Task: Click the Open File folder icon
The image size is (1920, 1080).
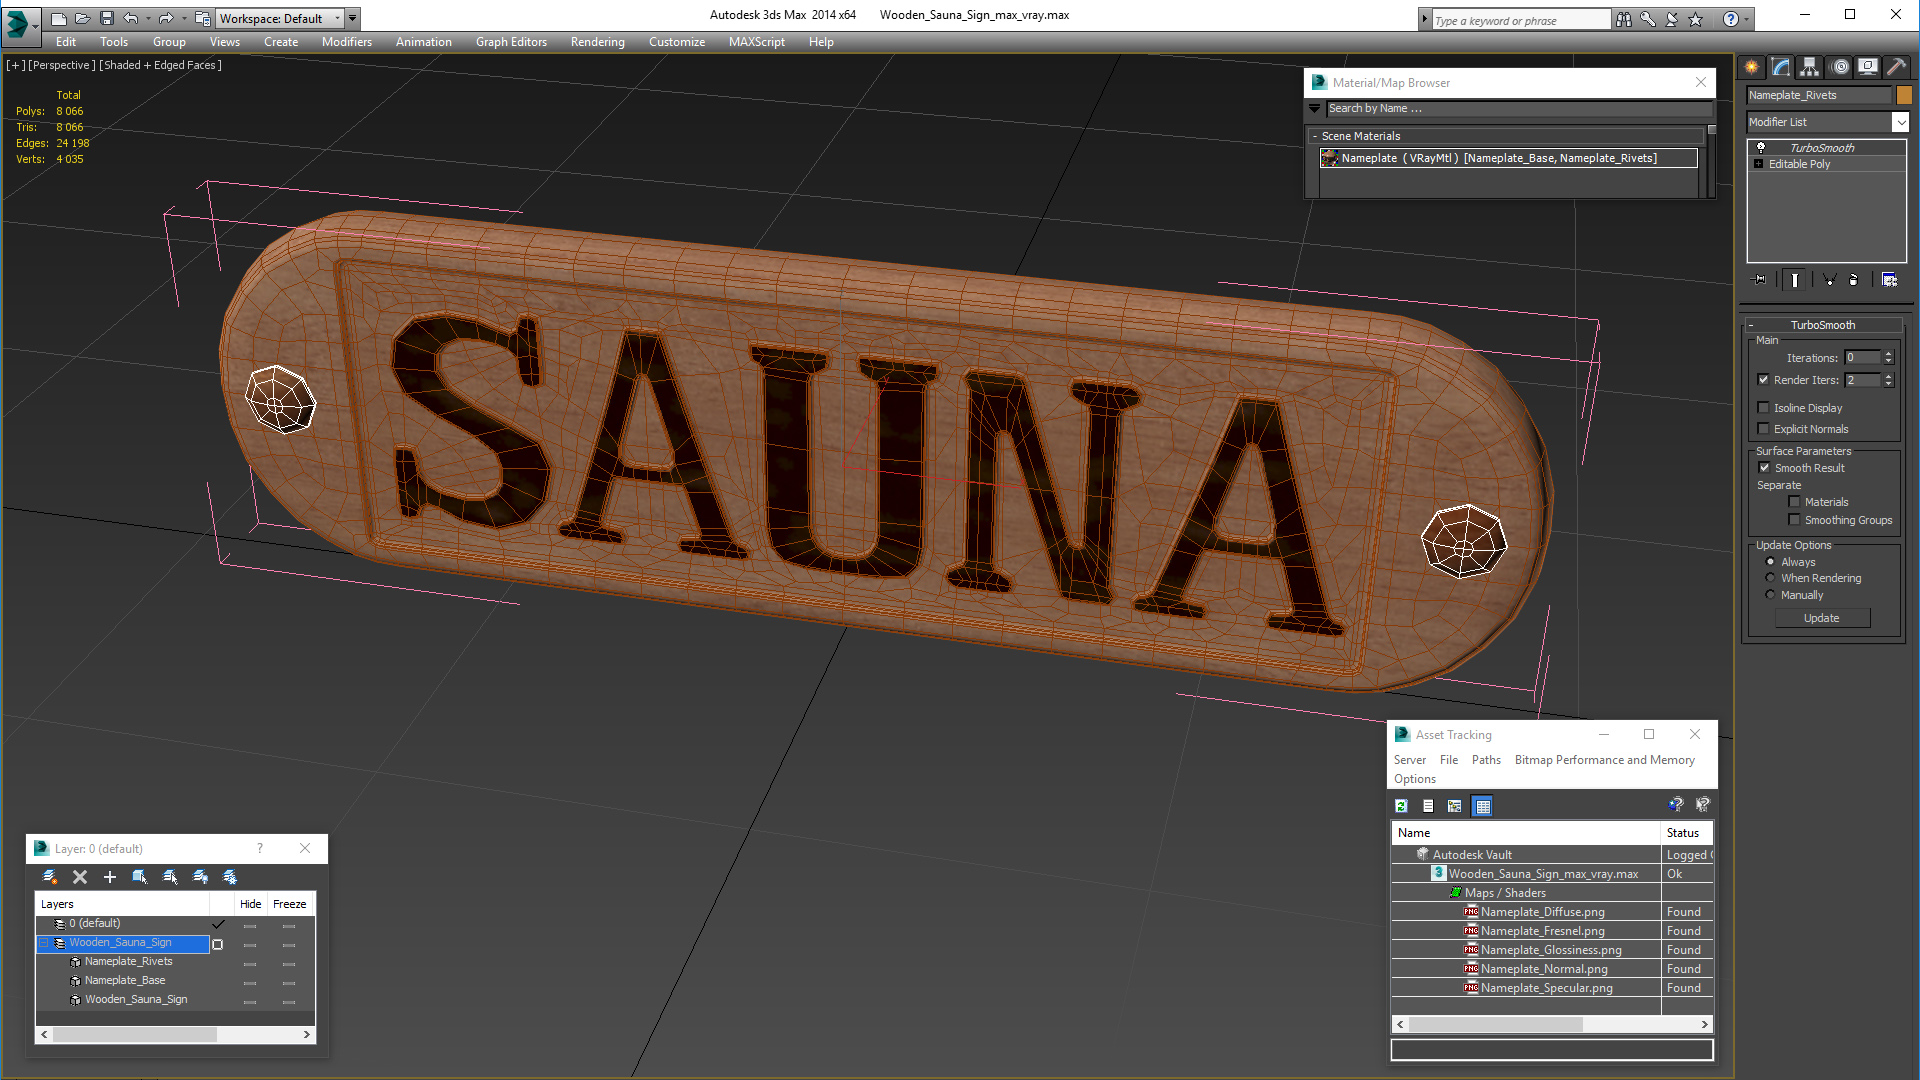Action: (x=82, y=18)
